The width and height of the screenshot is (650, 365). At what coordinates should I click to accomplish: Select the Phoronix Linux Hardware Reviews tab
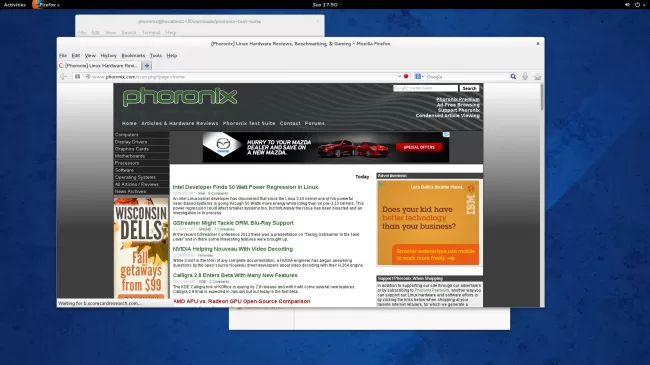(x=99, y=66)
